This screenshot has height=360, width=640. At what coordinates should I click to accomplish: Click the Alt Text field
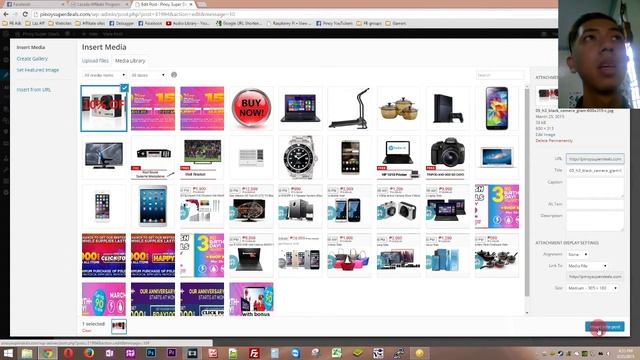595,204
